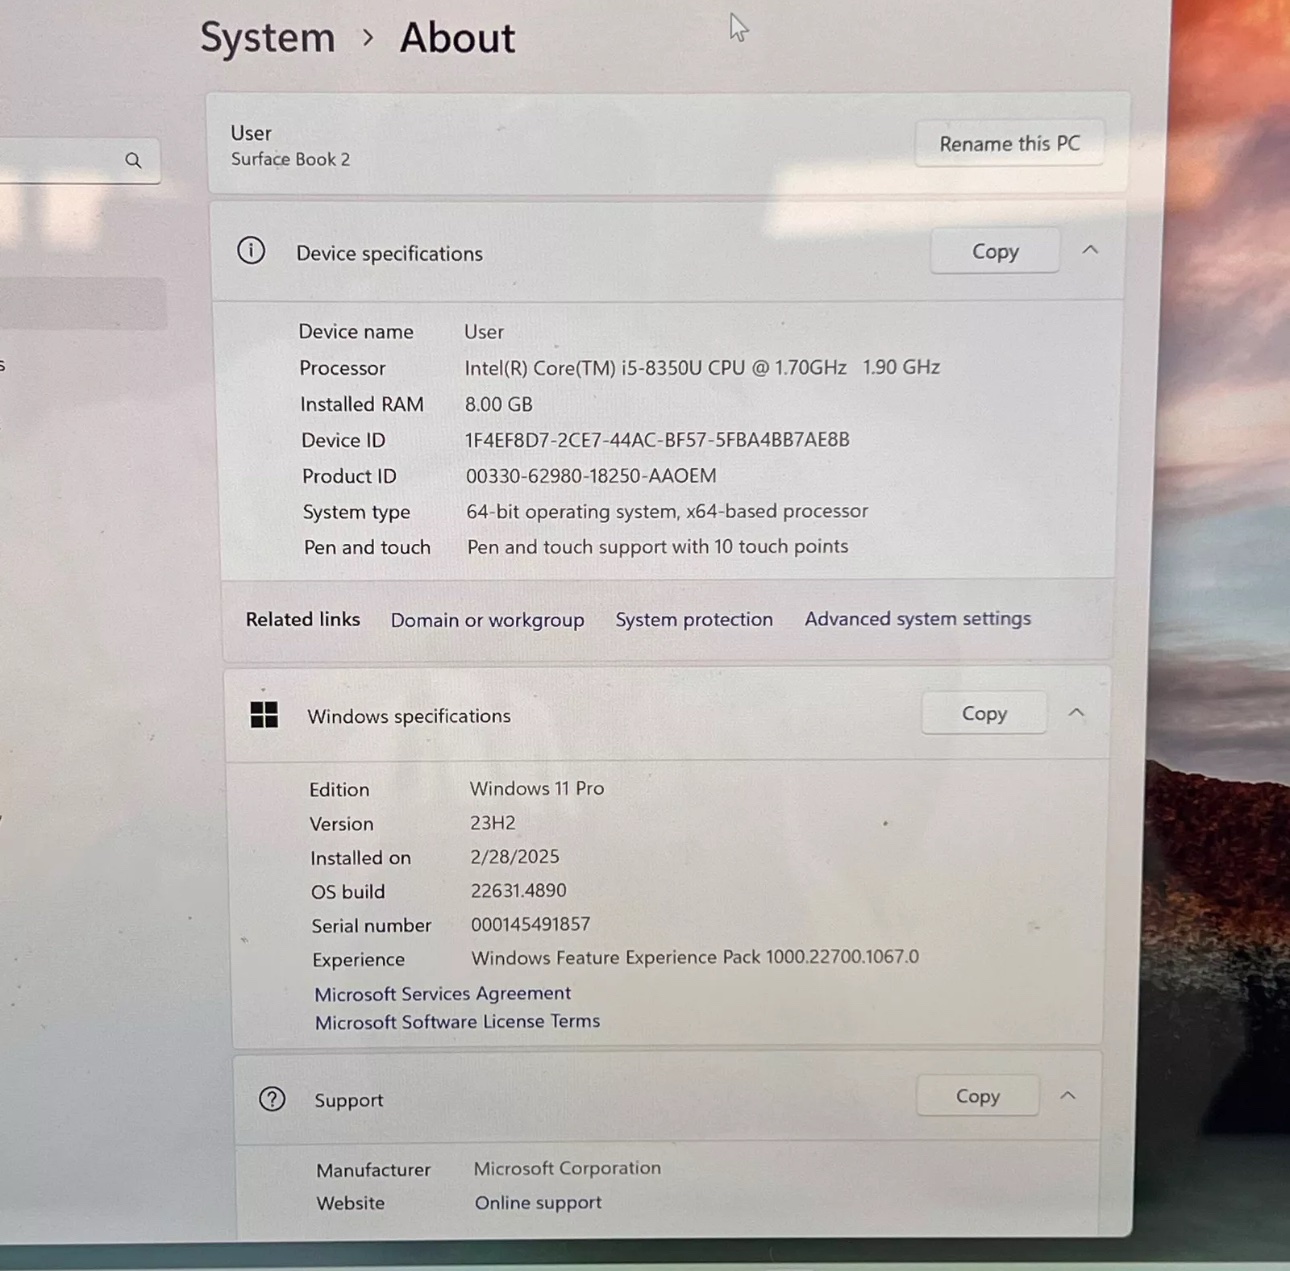The width and height of the screenshot is (1290, 1271).
Task: Rename this PC
Action: tap(1010, 143)
